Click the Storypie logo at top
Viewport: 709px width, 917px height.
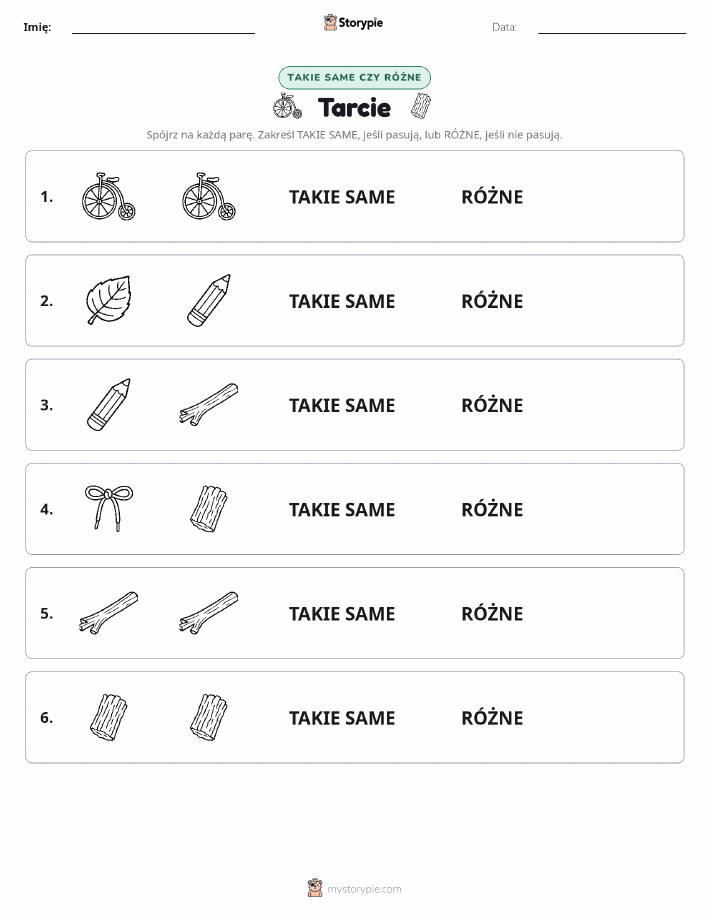[353, 23]
